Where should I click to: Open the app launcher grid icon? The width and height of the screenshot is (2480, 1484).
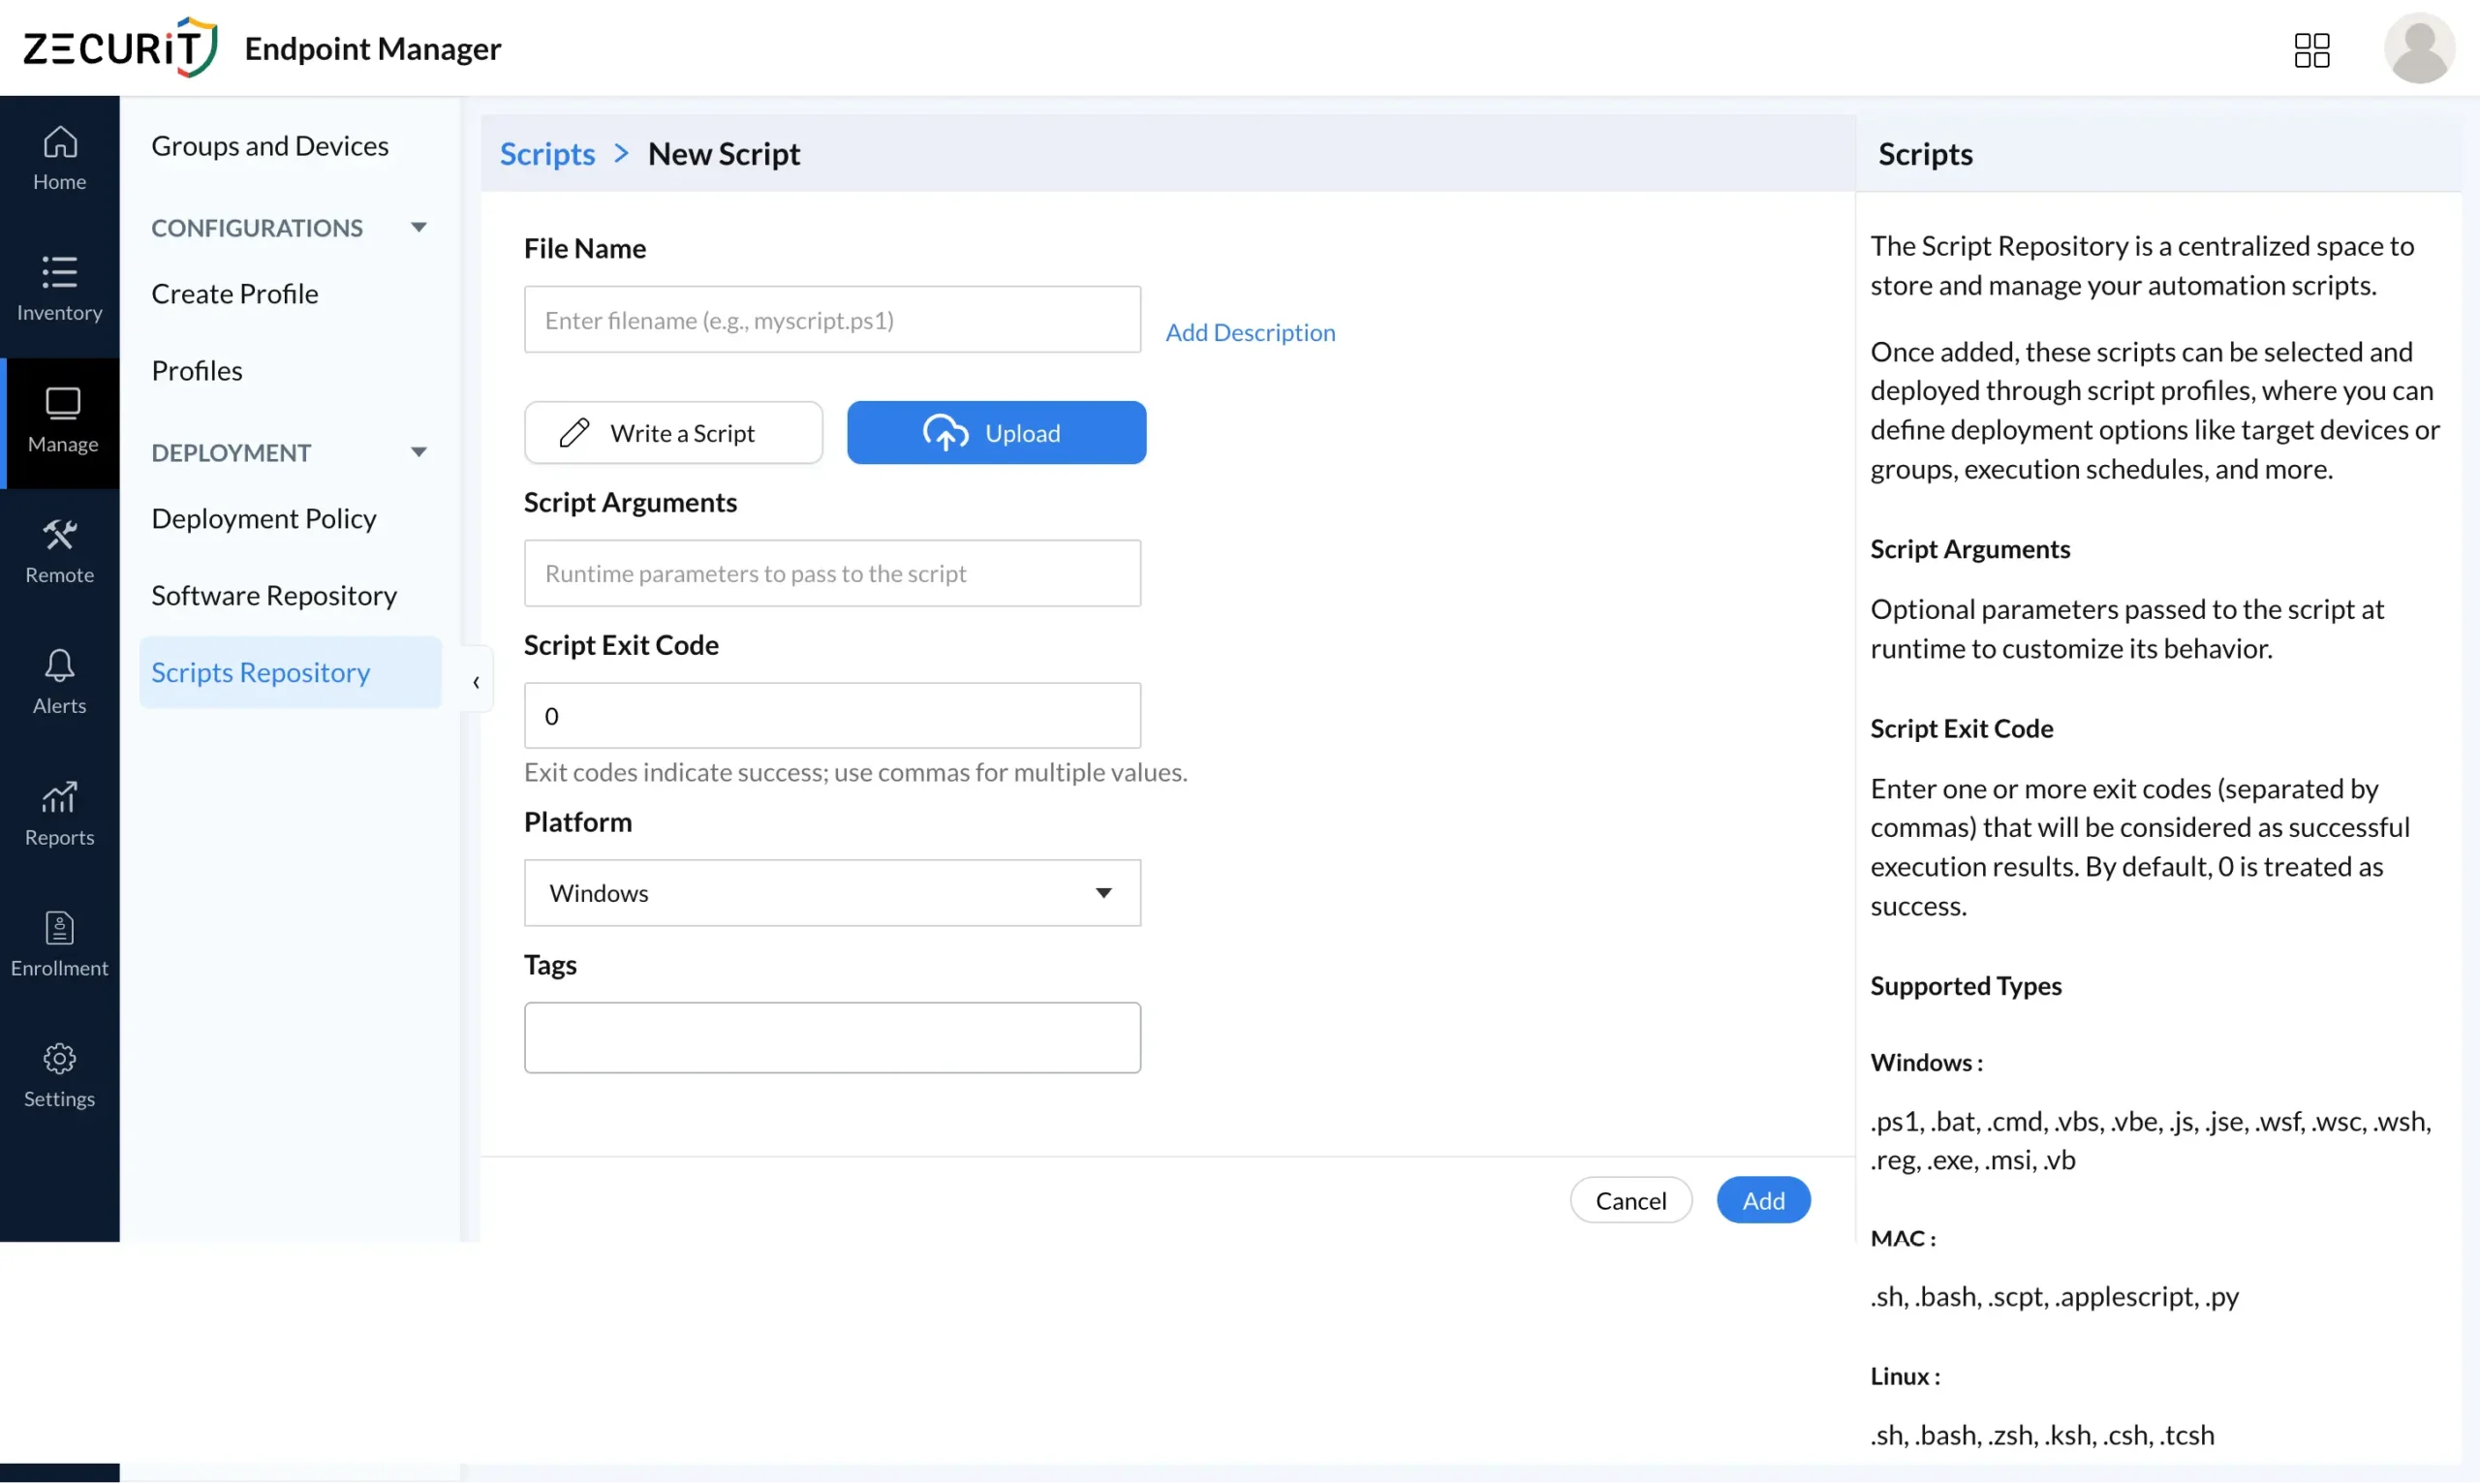point(2311,48)
